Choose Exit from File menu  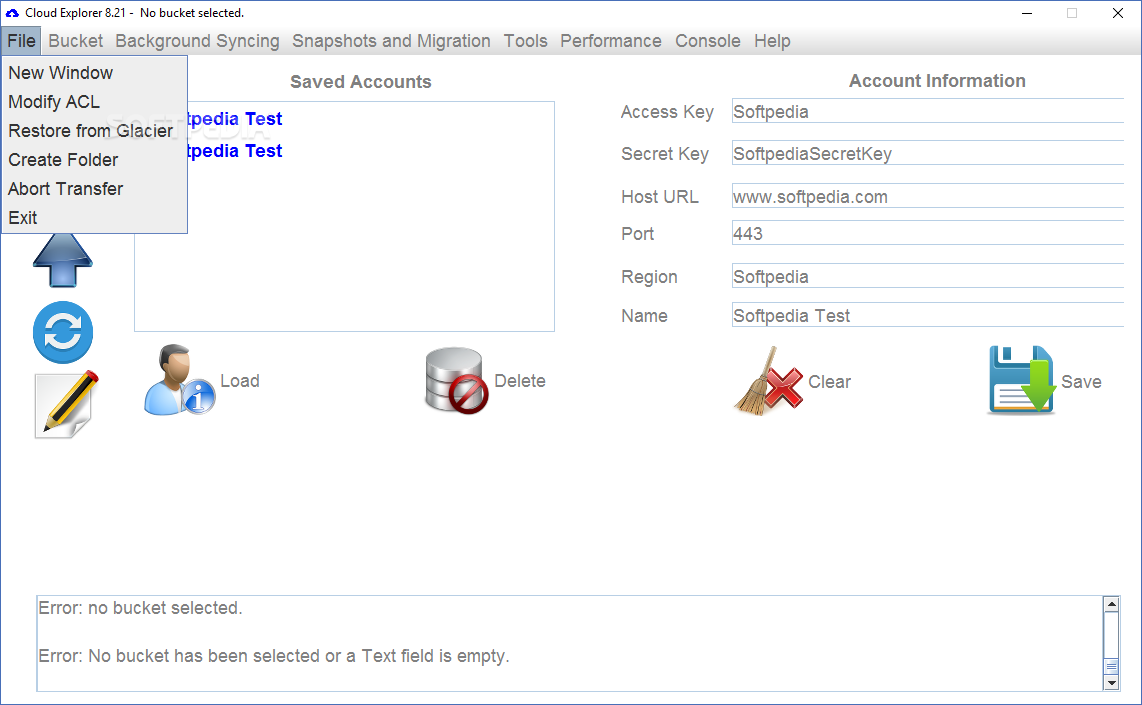94,218
